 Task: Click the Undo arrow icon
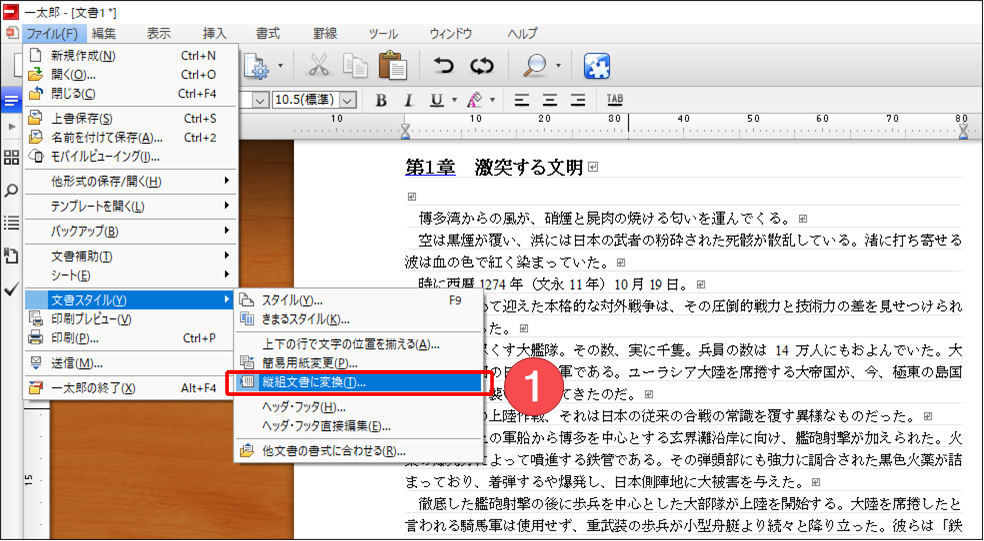pos(444,66)
